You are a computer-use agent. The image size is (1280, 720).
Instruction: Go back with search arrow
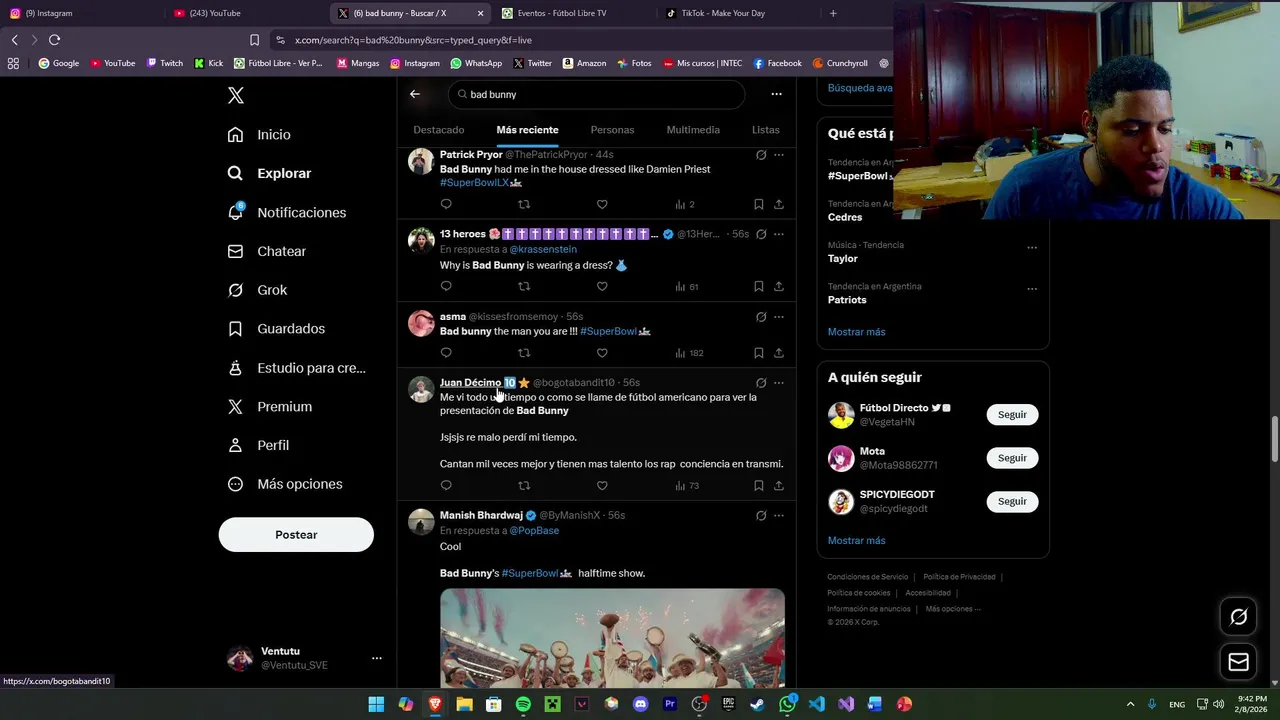[415, 94]
